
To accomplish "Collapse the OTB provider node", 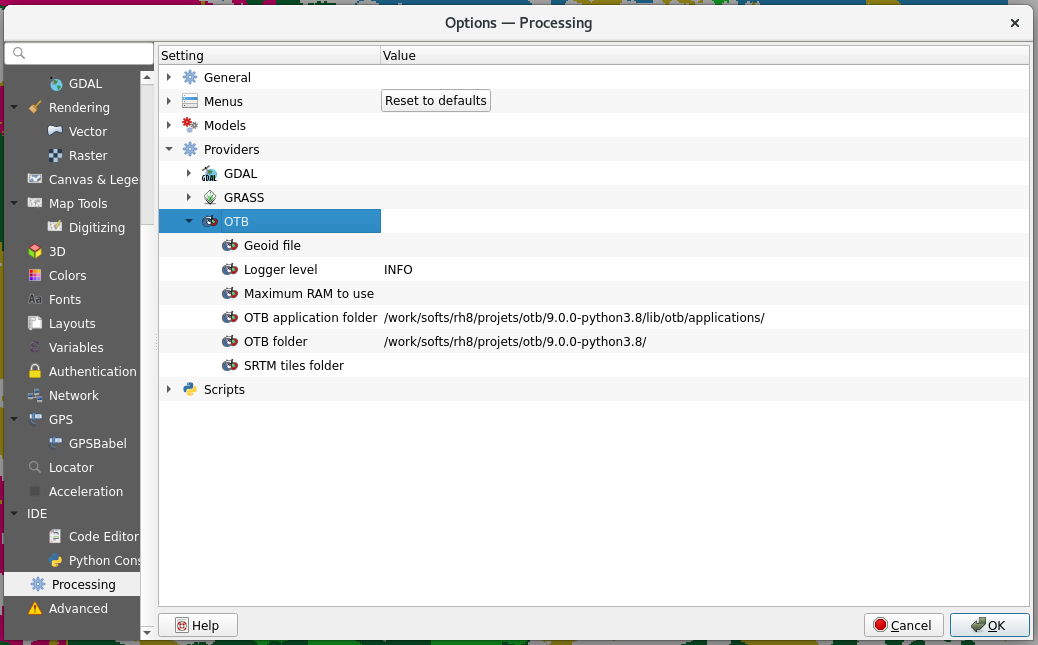I will [188, 221].
